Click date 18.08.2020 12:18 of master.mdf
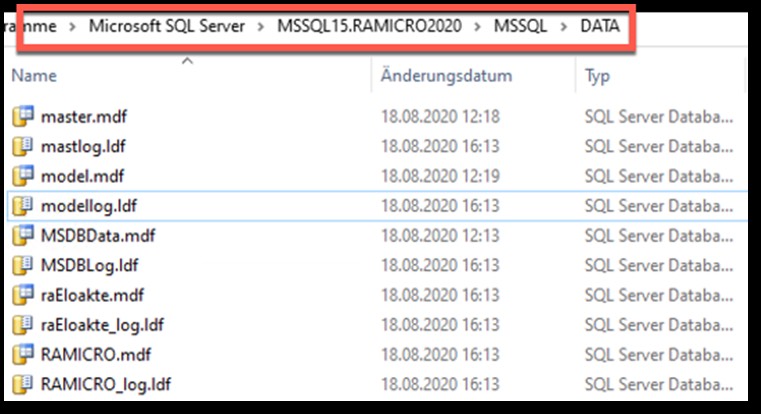761x414 pixels. [x=440, y=116]
